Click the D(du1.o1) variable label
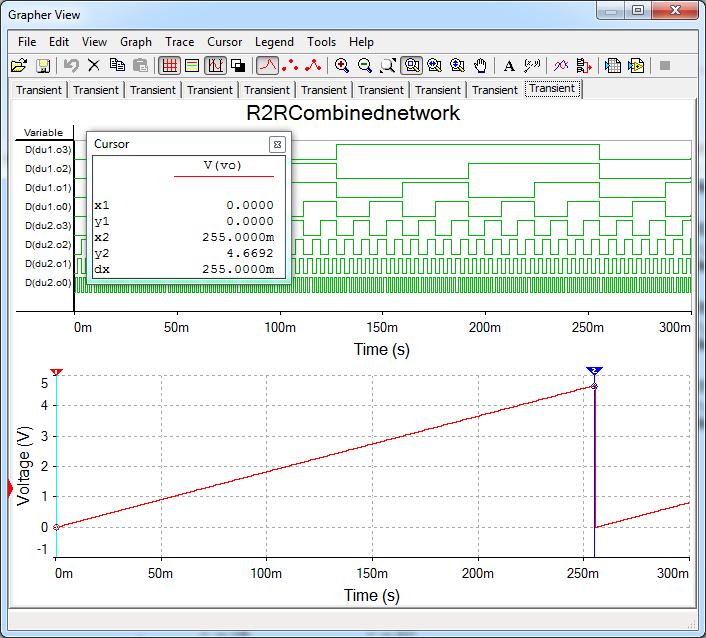 click(48, 187)
